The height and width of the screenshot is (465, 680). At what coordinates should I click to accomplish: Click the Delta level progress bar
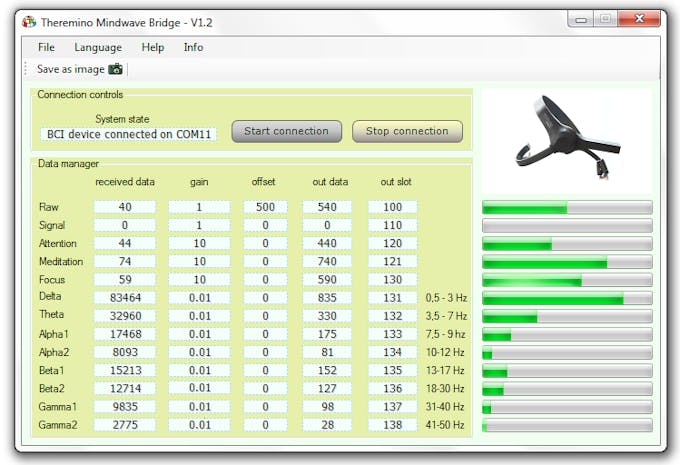coord(567,298)
